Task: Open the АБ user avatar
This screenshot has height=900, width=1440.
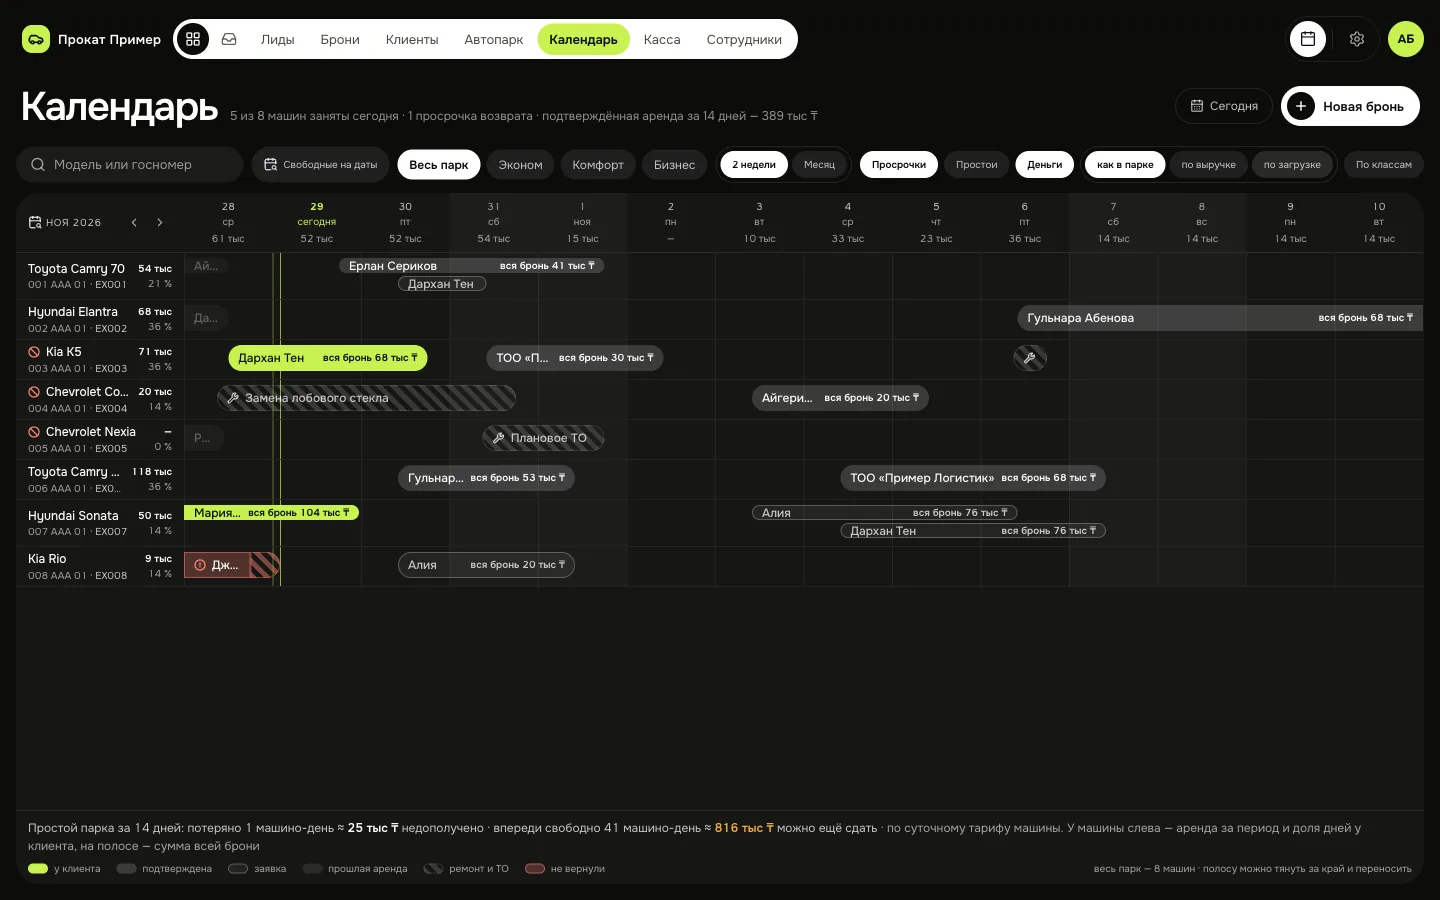Action: tap(1406, 39)
